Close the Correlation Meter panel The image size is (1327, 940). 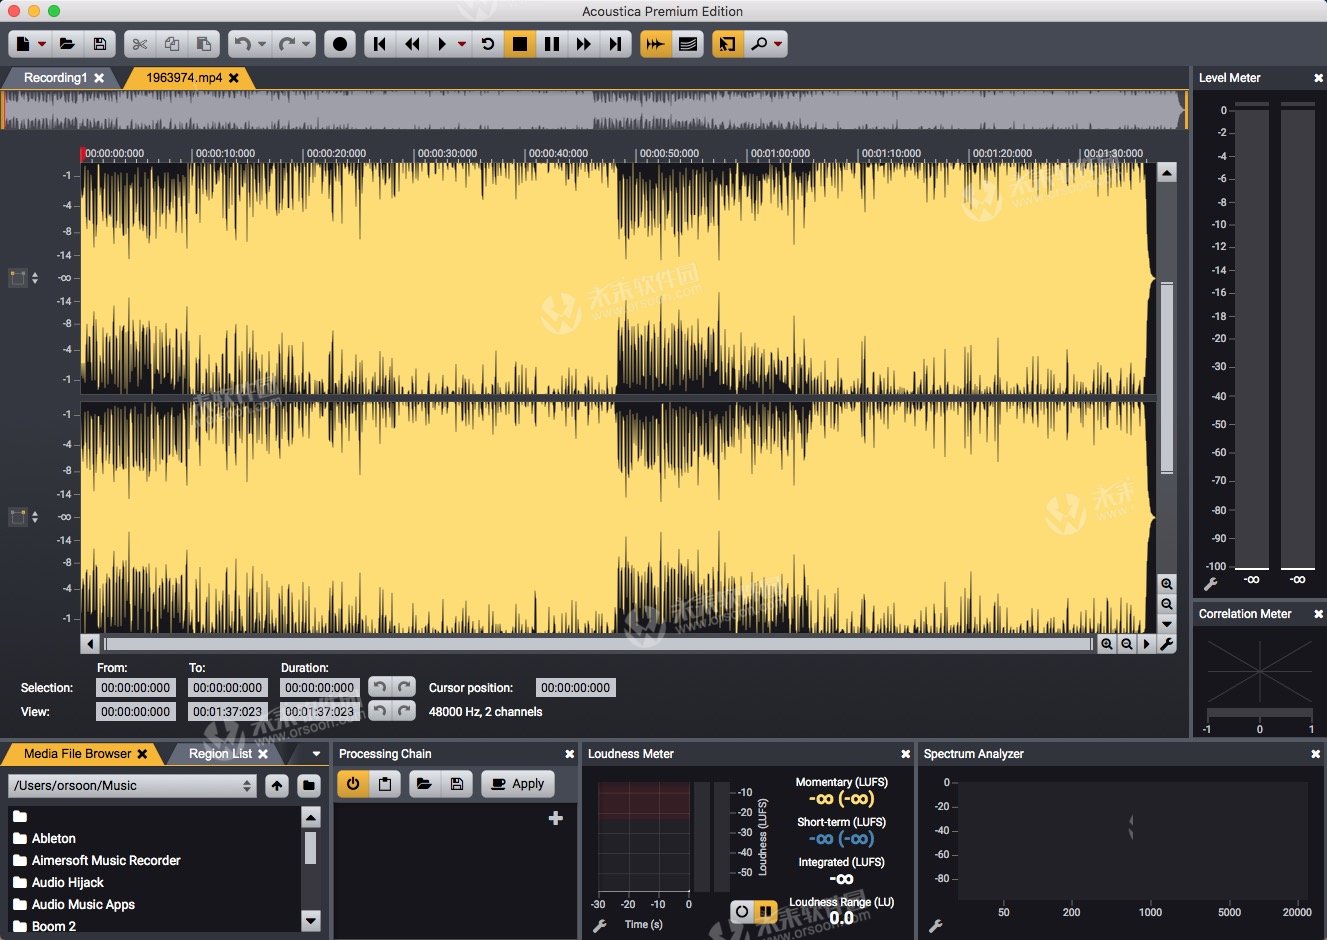[x=1318, y=614]
